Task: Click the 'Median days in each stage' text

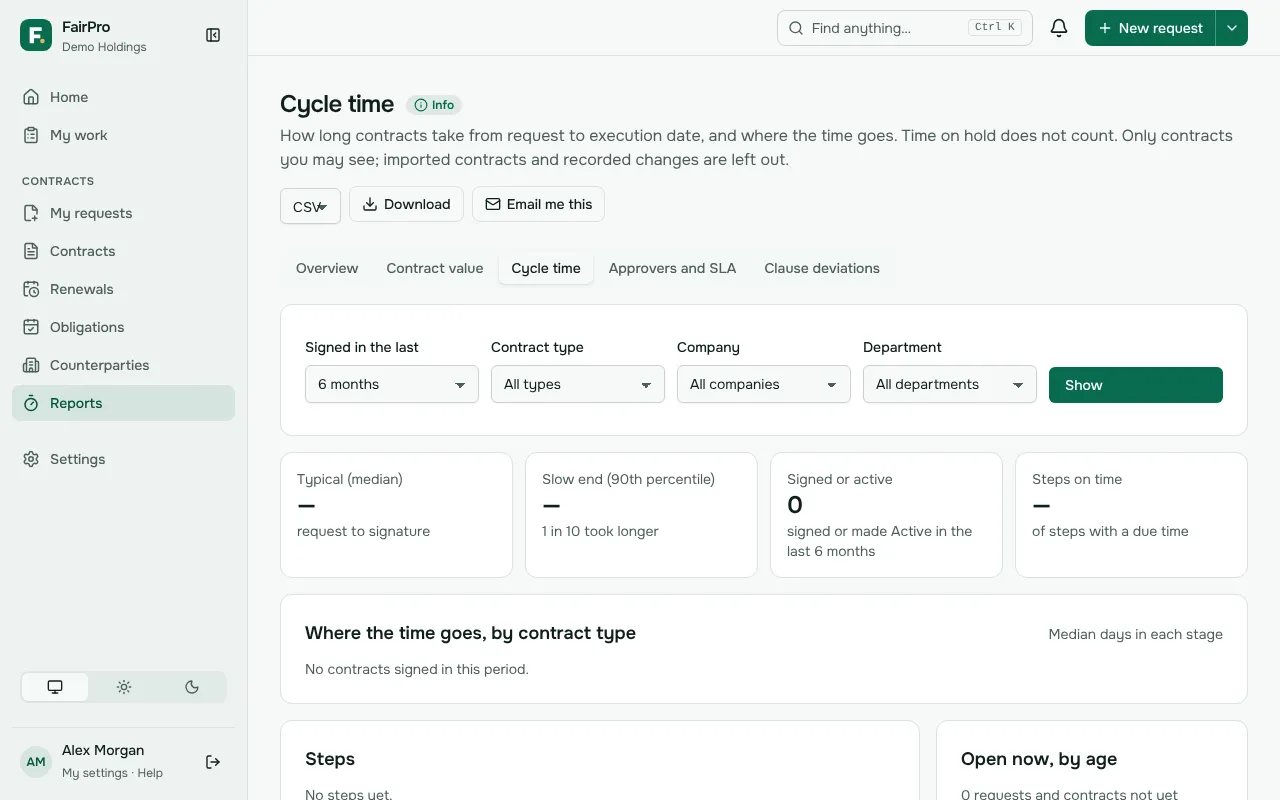Action: pos(1135,634)
